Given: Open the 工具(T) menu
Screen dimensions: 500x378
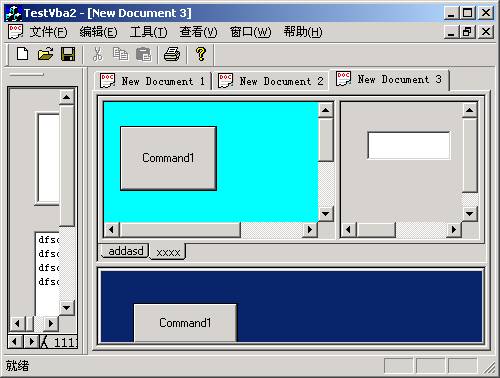Looking at the screenshot, I should pos(149,32).
